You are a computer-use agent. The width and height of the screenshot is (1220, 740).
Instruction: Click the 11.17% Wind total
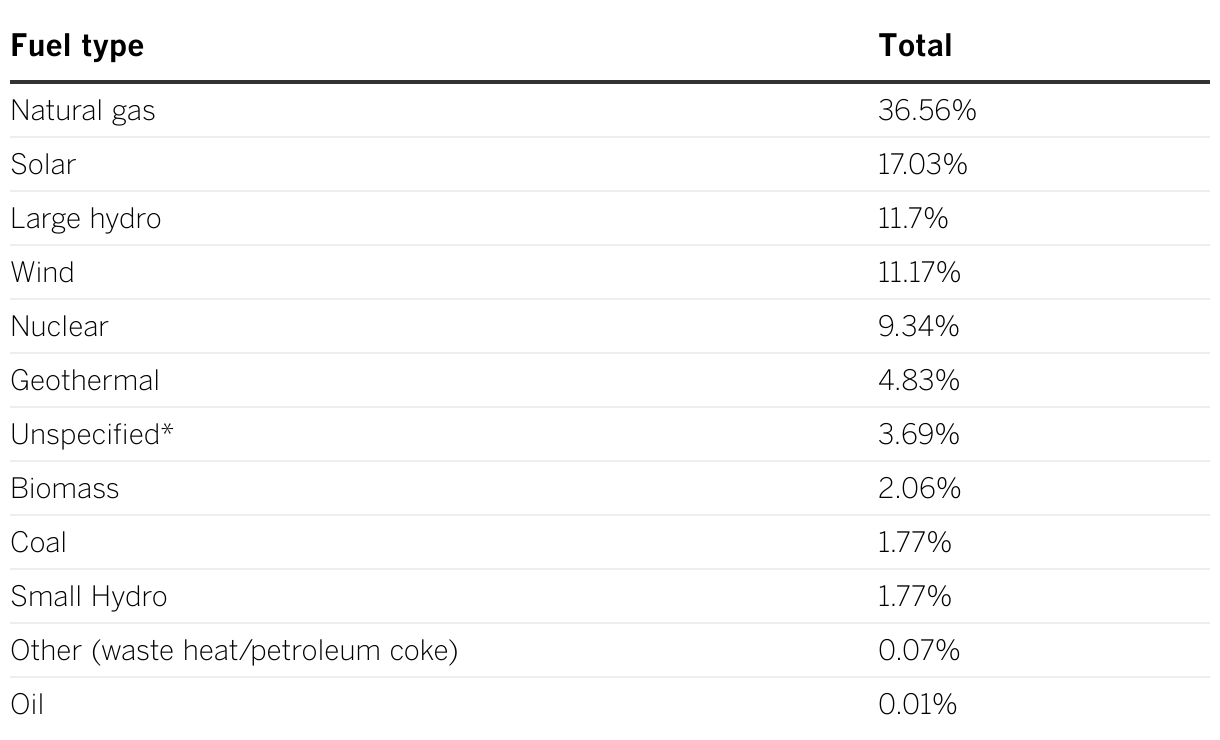point(919,272)
